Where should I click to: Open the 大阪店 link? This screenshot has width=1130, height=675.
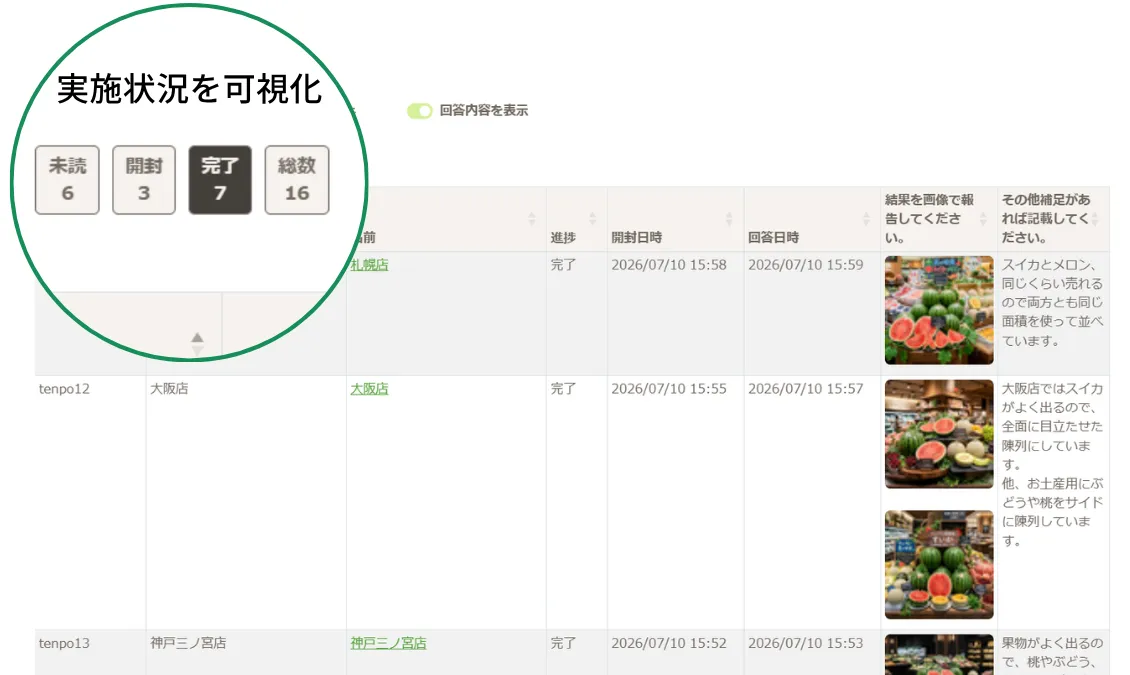(x=370, y=389)
